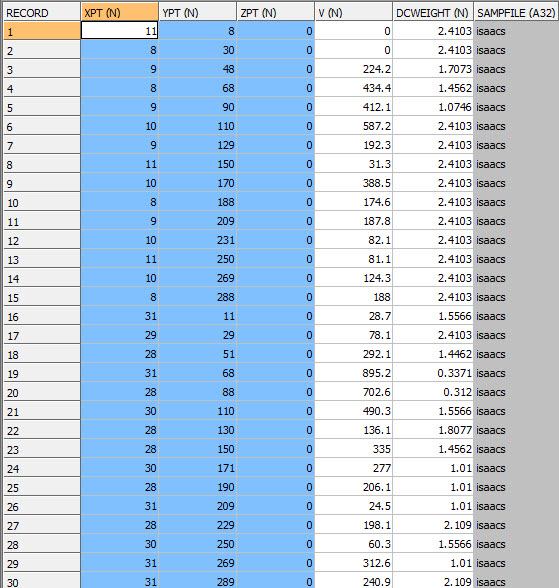559x588 pixels.
Task: Select record row 20 header
Action: point(42,392)
